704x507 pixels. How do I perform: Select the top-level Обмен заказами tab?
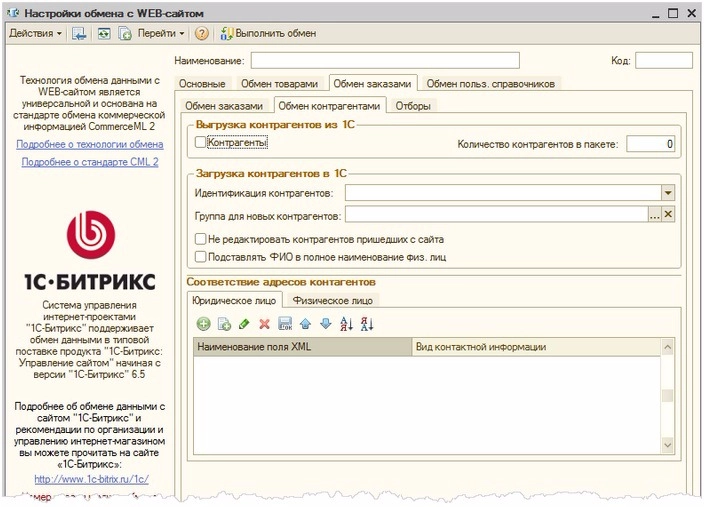[x=372, y=84]
